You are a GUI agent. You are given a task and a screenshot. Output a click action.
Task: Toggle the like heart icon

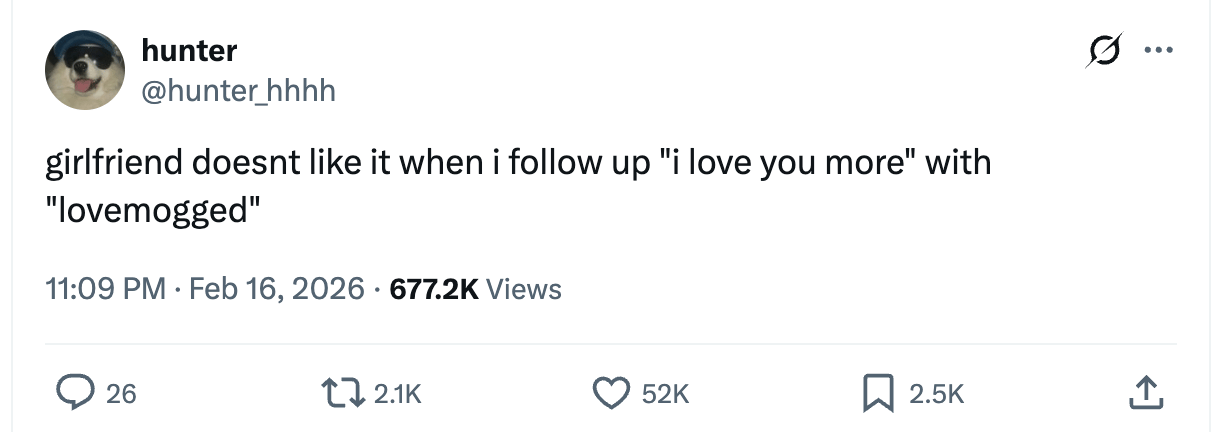[x=612, y=394]
